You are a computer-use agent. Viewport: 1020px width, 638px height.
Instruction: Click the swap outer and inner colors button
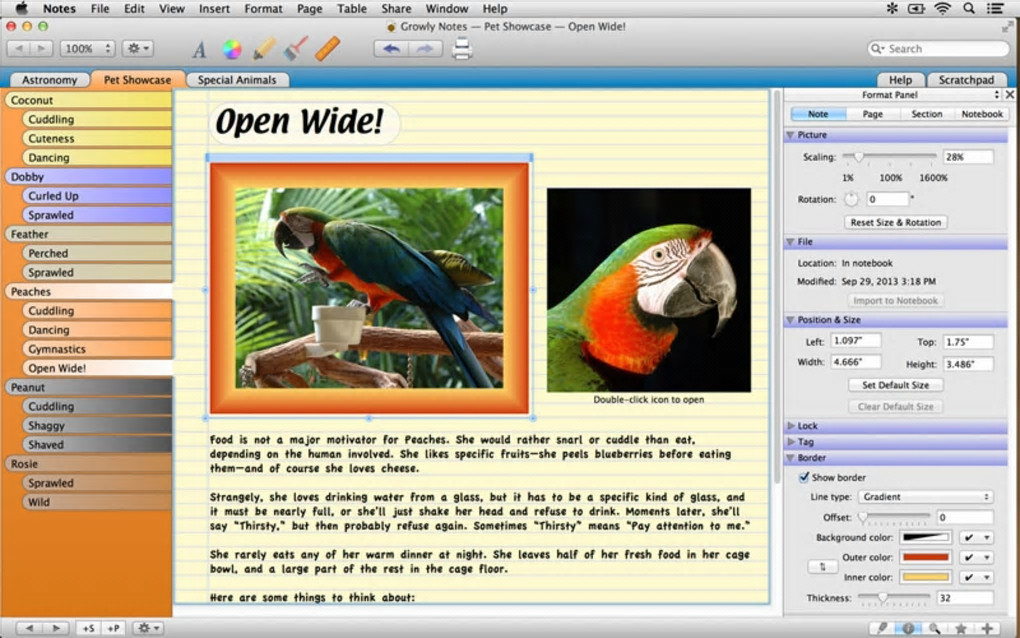pos(822,567)
